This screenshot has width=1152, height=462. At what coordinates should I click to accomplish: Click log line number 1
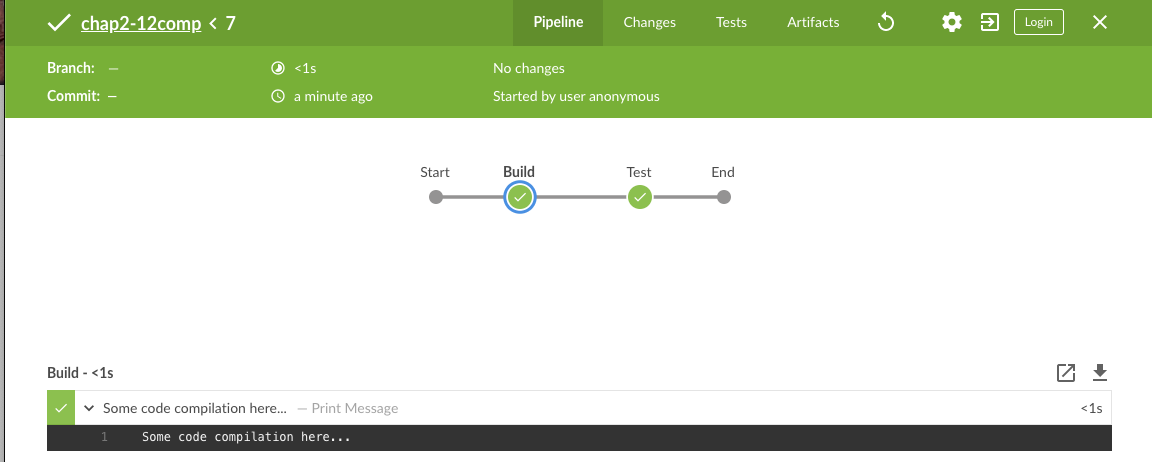[104, 437]
